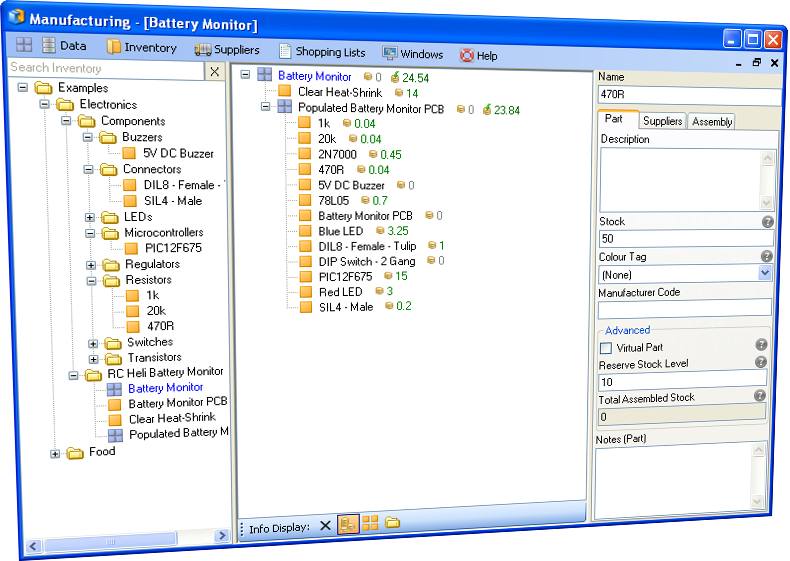This screenshot has height=561, width=790.
Task: Click help icon next to Stock field
Action: pyautogui.click(x=767, y=222)
